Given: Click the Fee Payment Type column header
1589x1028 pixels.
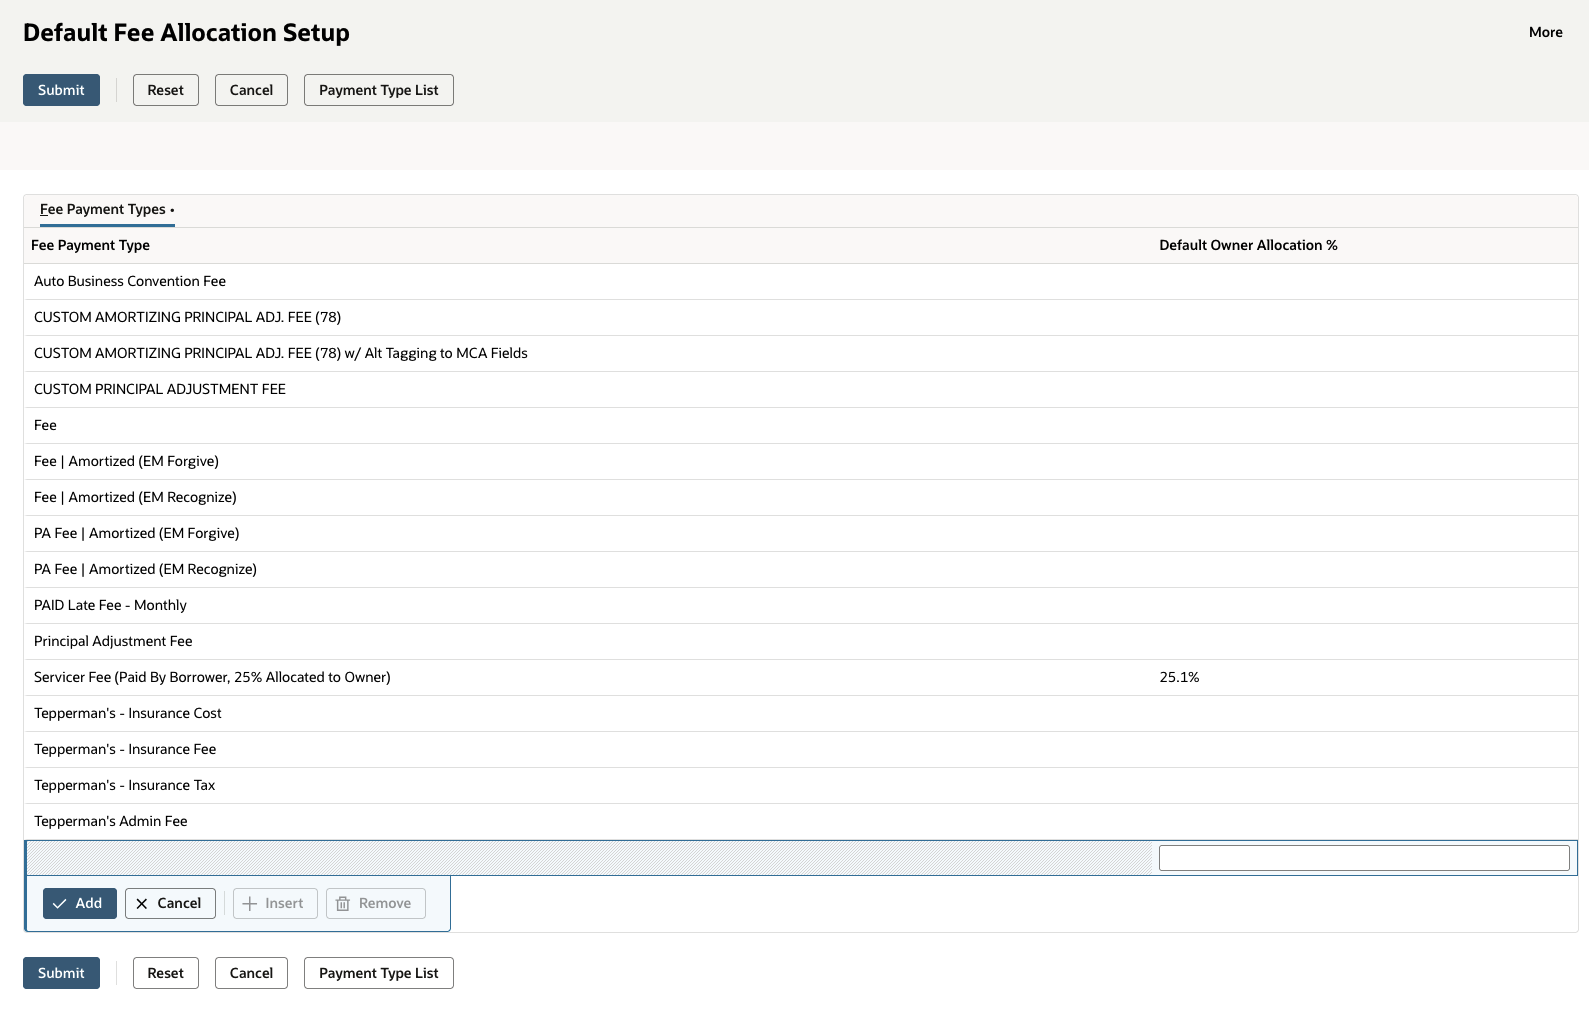Looking at the screenshot, I should click(90, 245).
